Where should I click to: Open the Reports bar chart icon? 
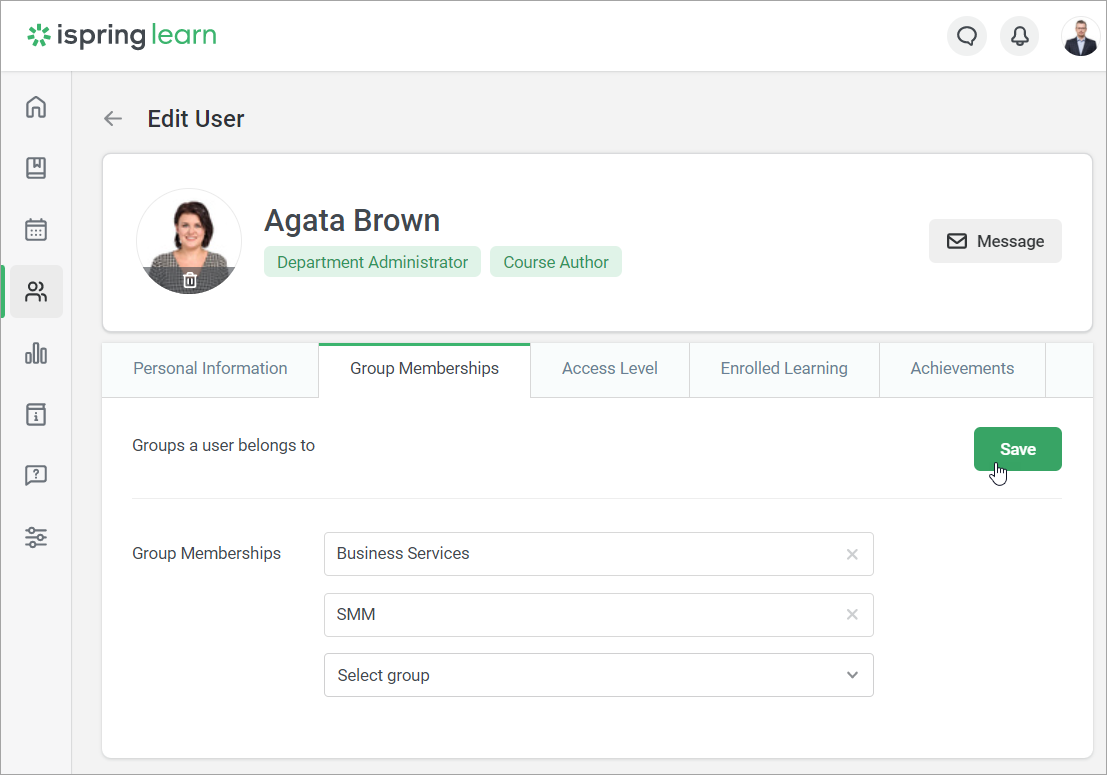[x=36, y=353]
